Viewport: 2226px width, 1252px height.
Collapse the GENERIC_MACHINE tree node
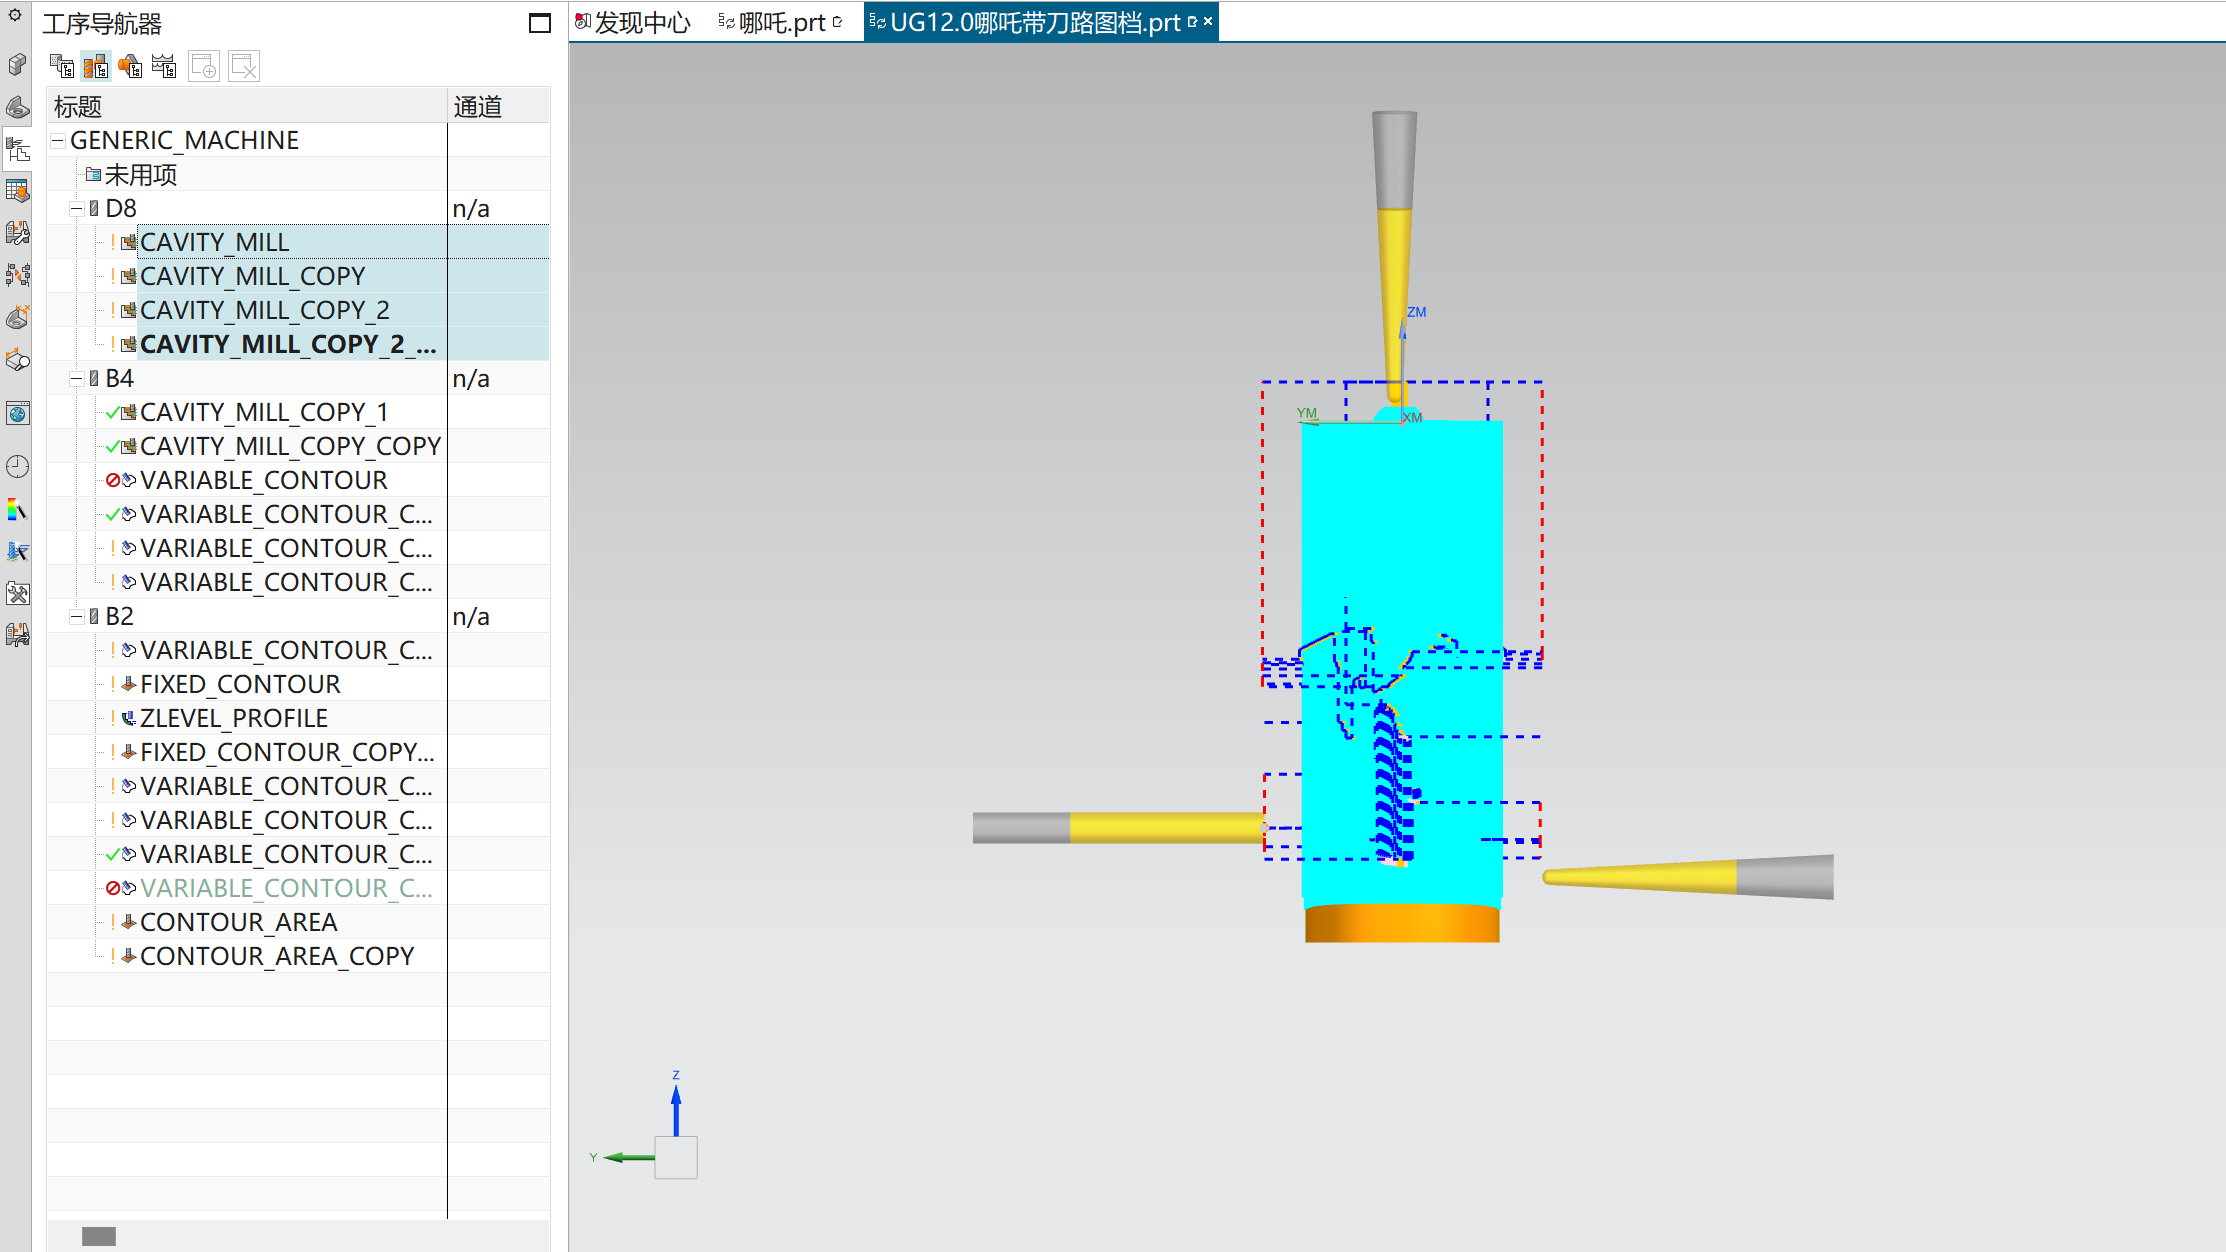coord(58,140)
